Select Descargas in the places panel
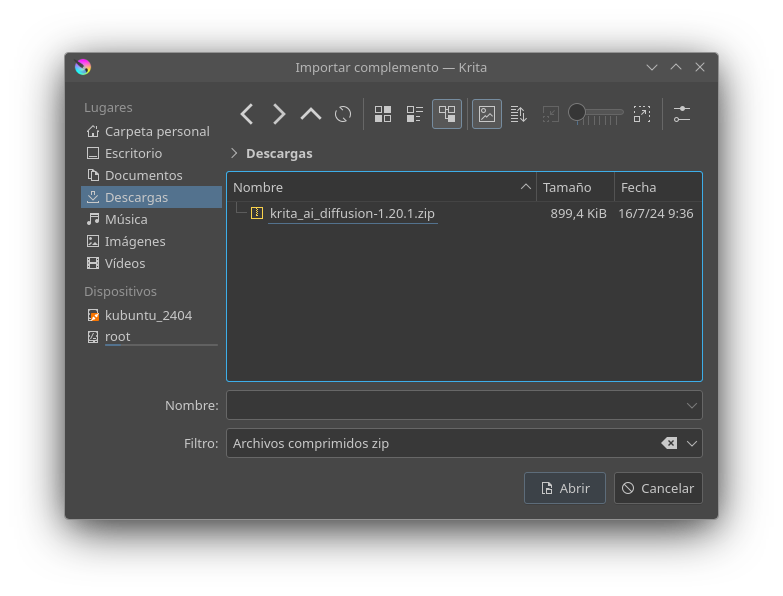 pos(151,197)
